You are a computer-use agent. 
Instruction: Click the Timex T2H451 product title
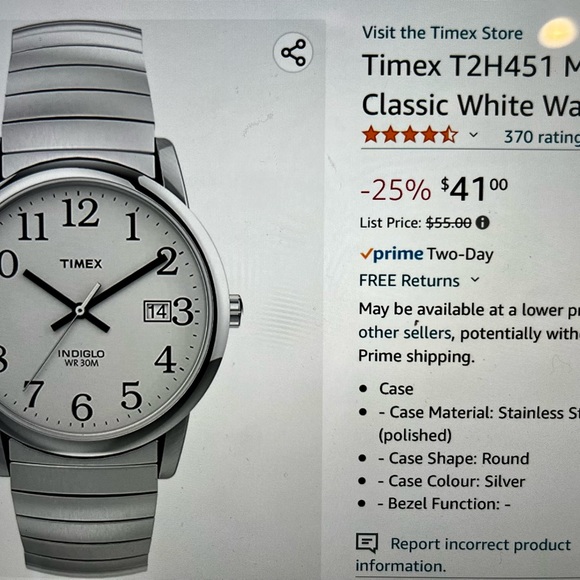[x=471, y=85]
